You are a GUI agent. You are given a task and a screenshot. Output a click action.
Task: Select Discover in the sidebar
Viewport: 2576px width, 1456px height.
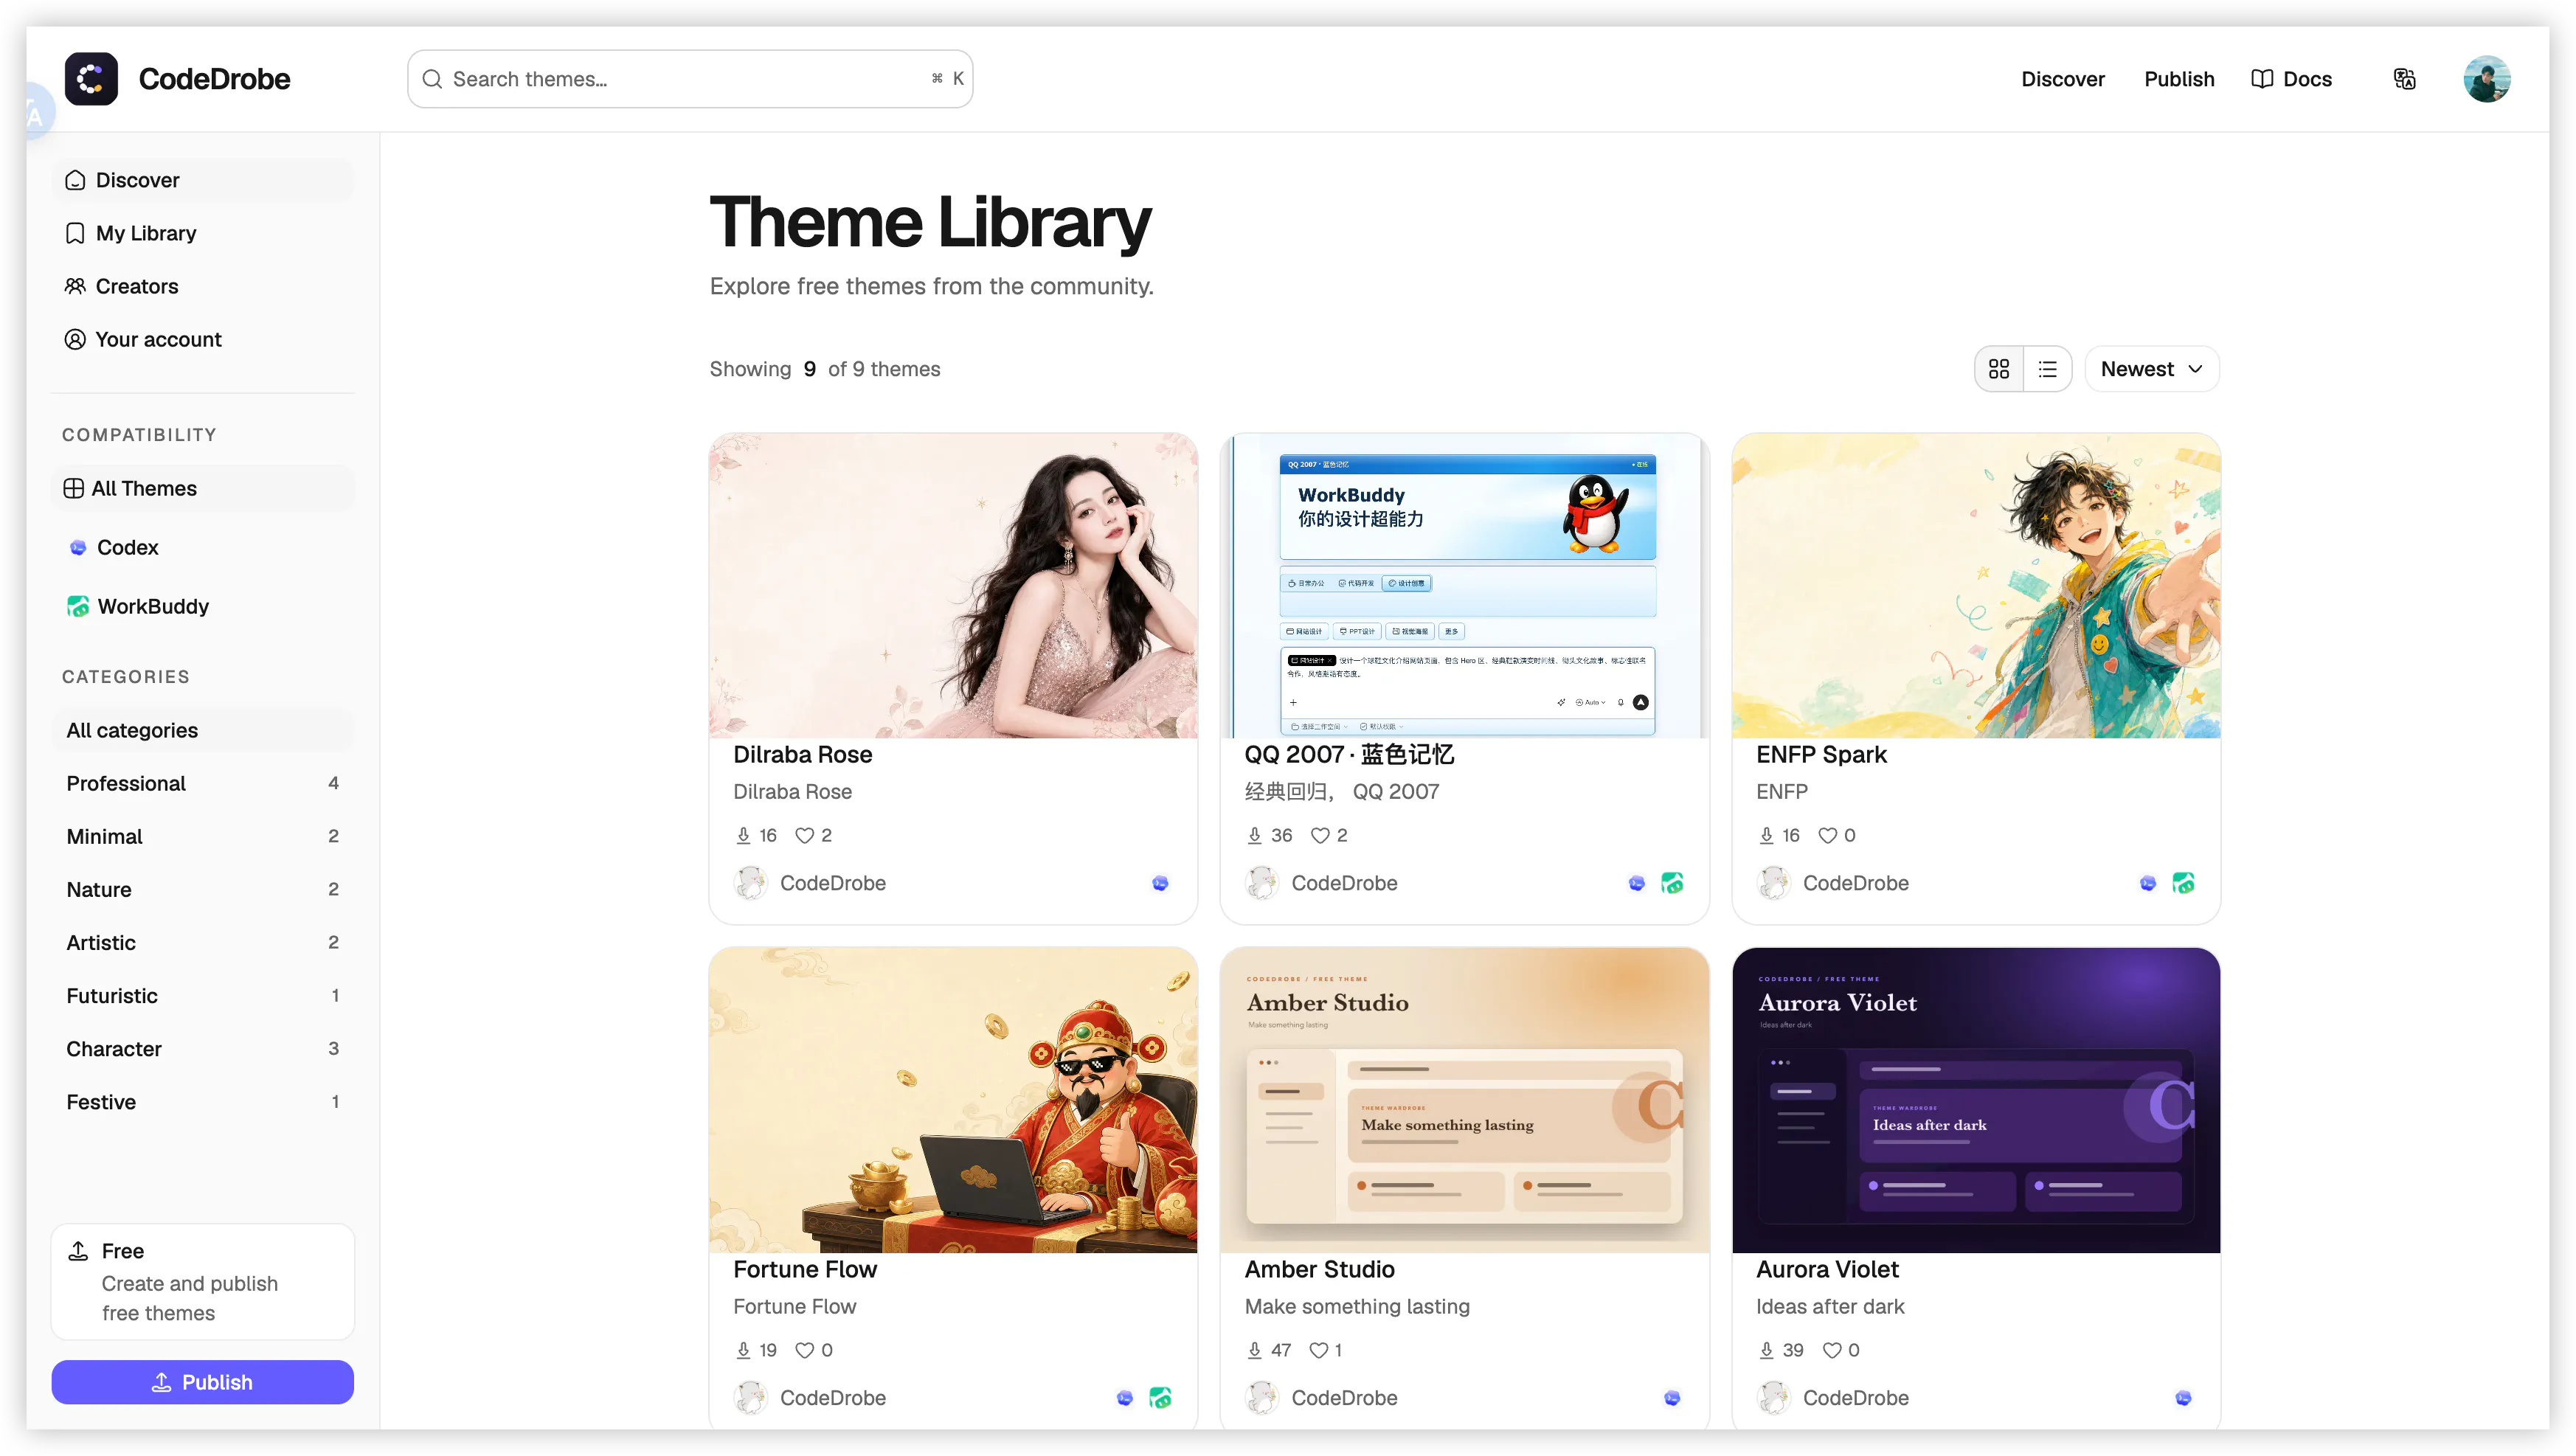coord(202,180)
